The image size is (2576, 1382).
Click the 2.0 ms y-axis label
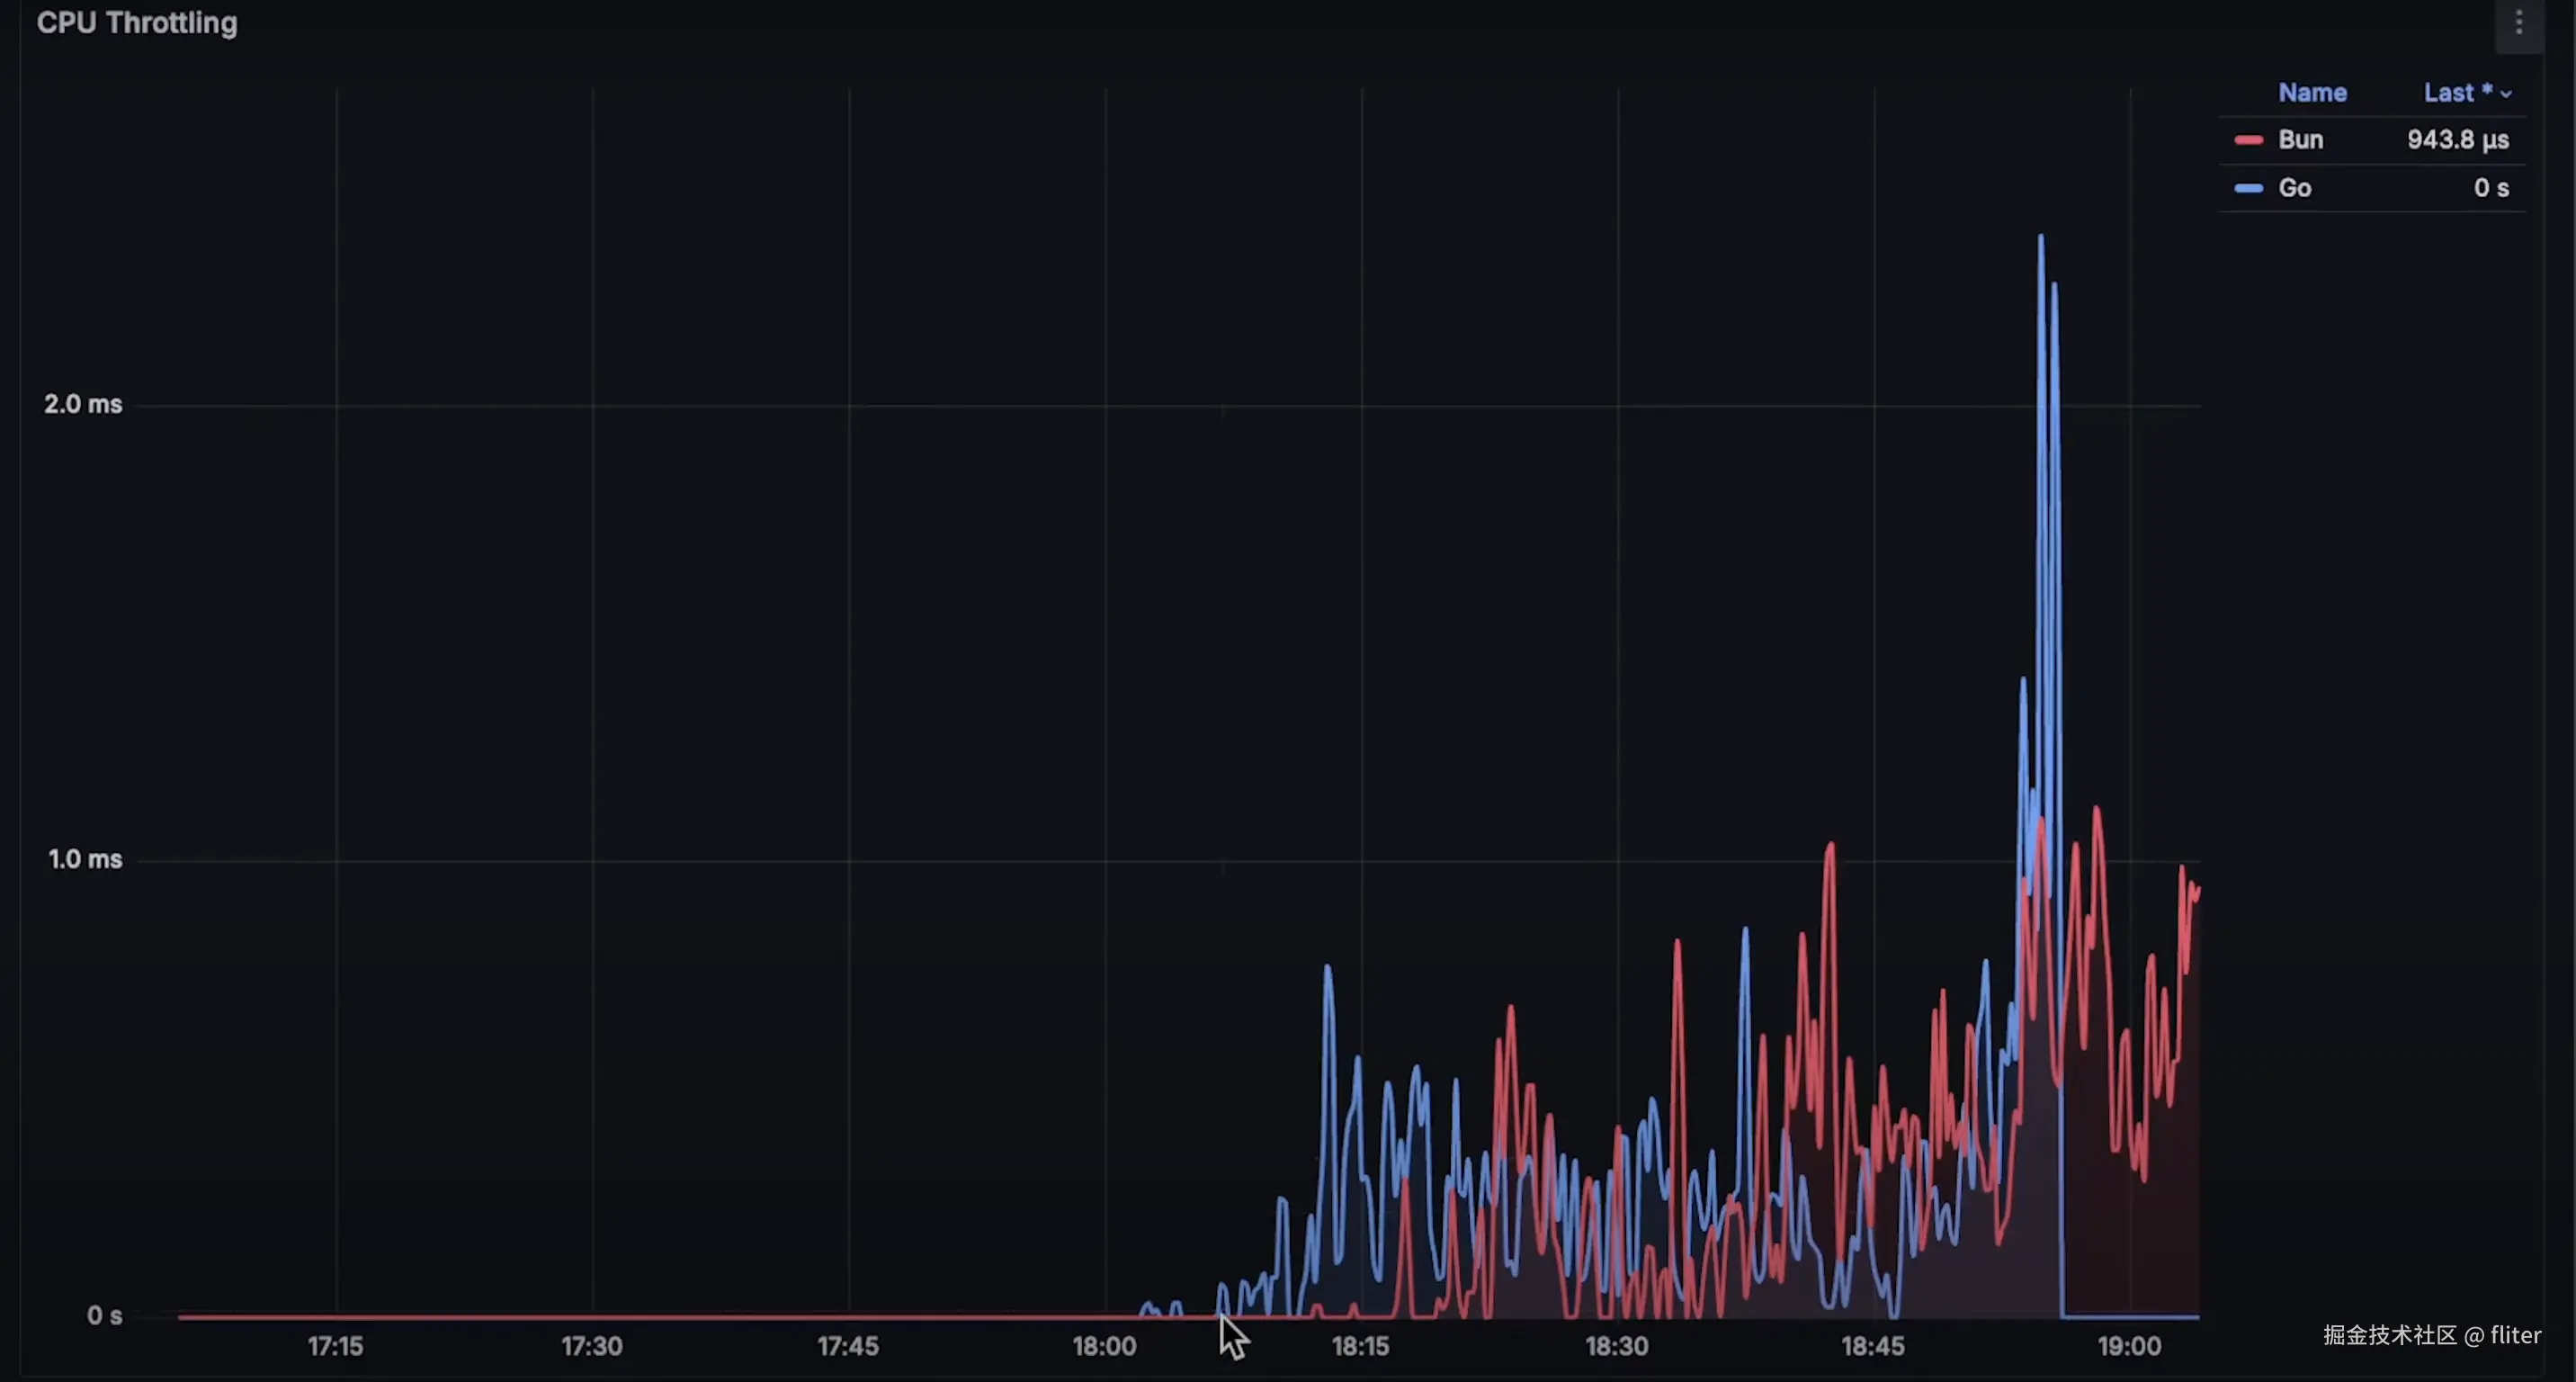83,404
